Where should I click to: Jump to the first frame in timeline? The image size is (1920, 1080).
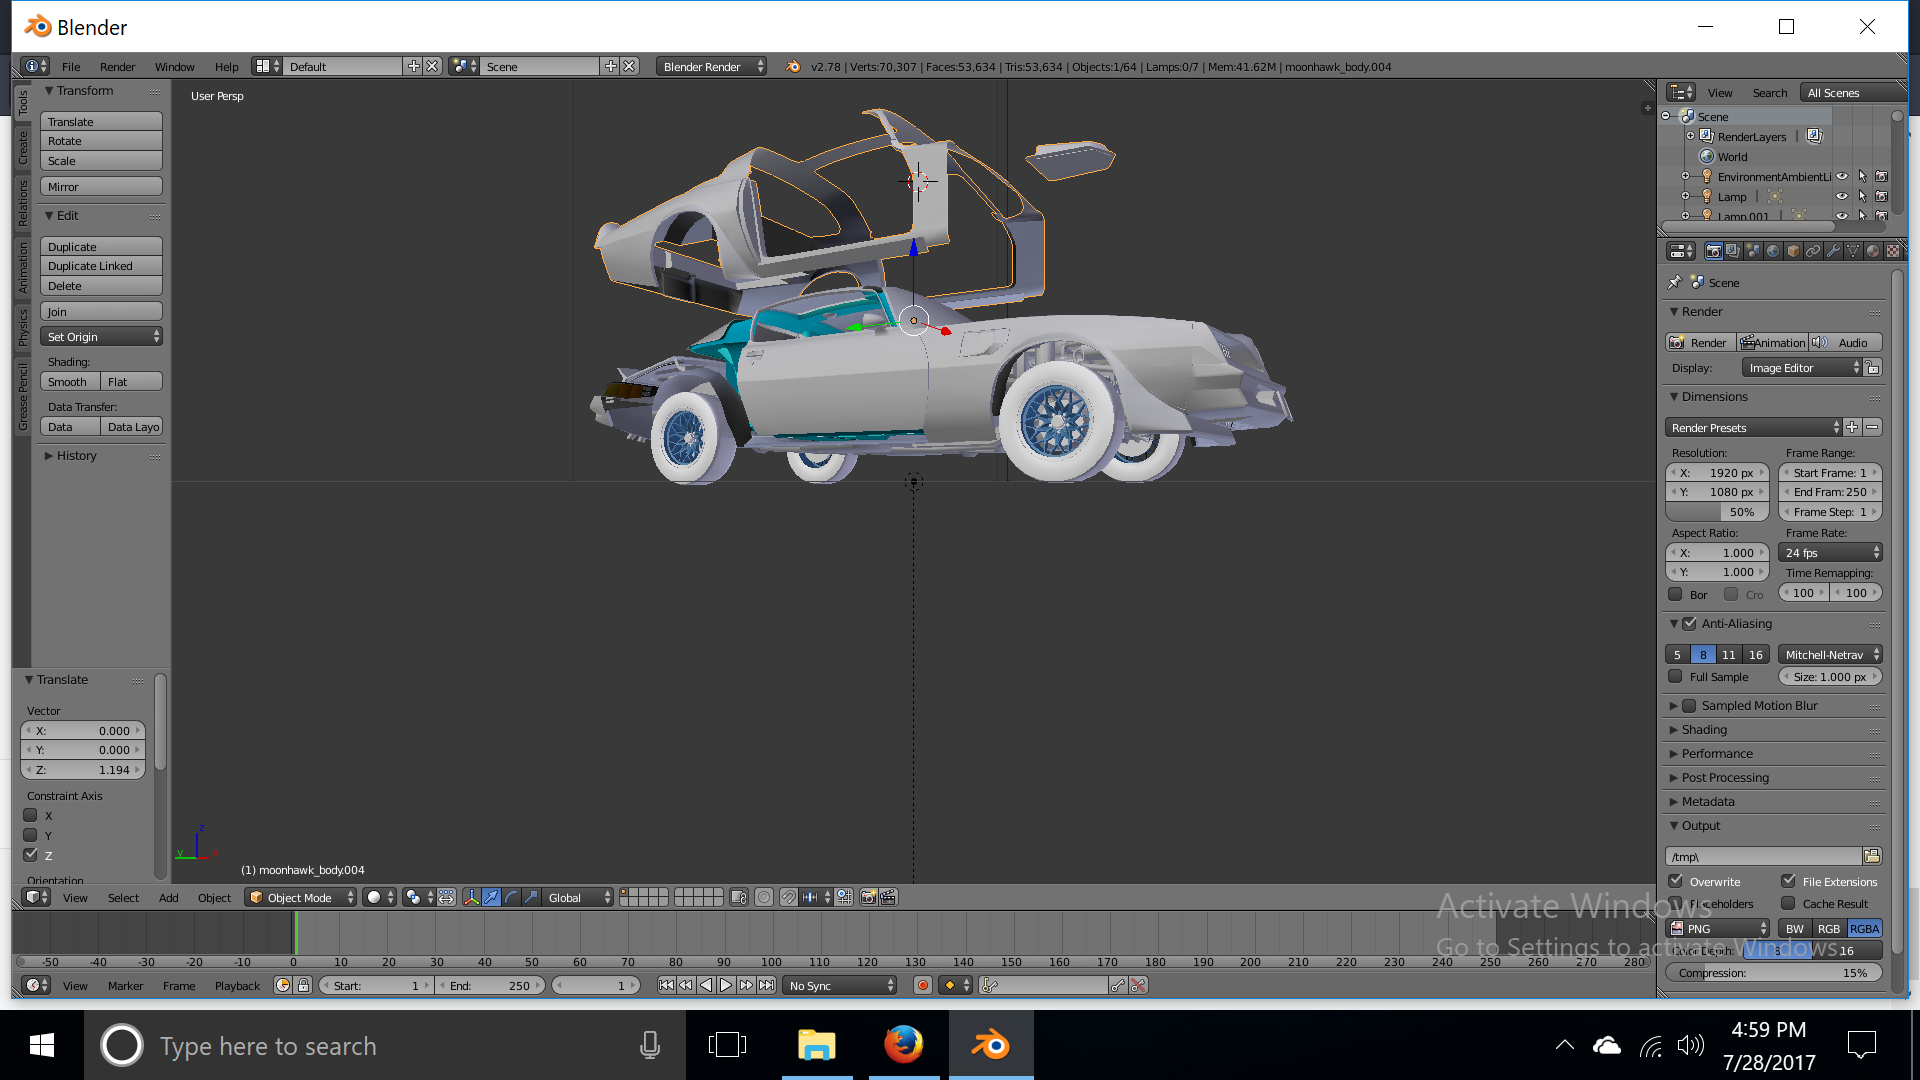[666, 985]
